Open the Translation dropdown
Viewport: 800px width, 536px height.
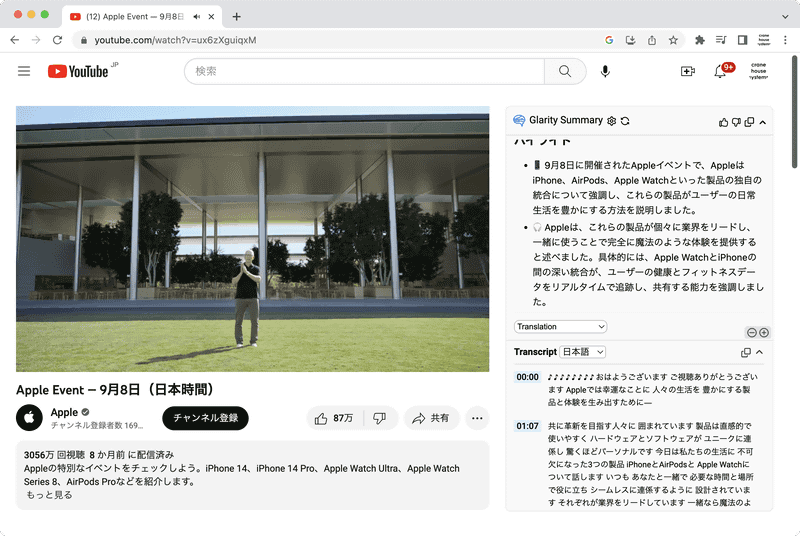tap(561, 326)
